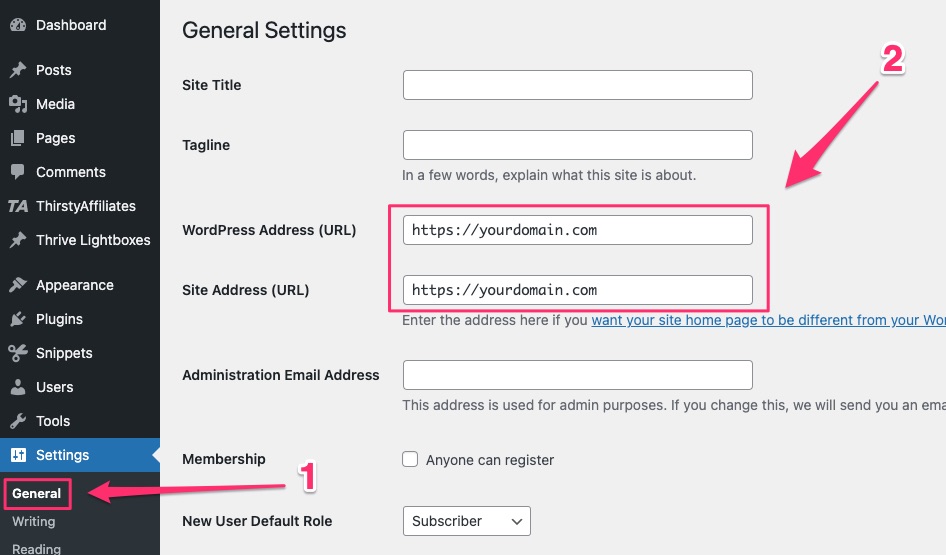Click the Tagline label
This screenshot has width=946, height=555.
[x=206, y=145]
